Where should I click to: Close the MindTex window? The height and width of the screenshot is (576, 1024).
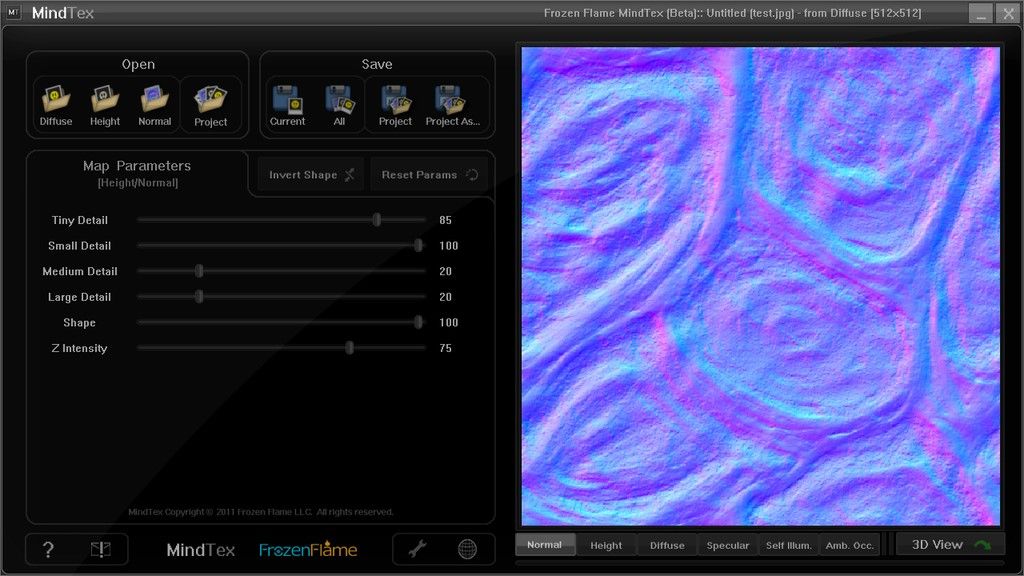pos(1008,13)
